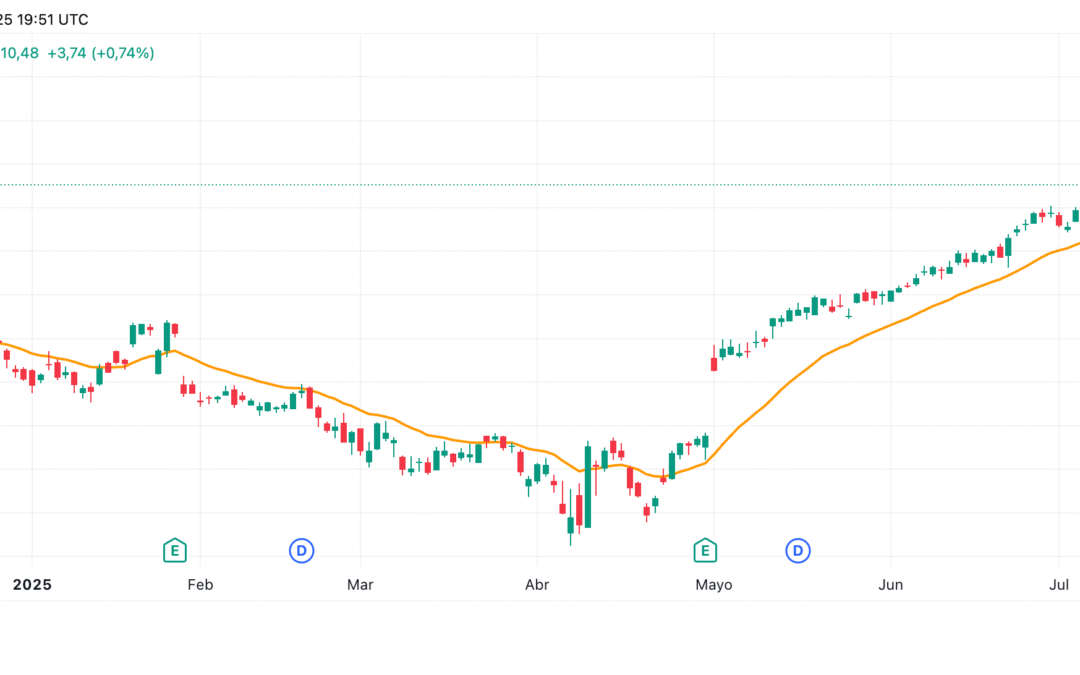Select the second green E badge on the timeline
Screen dimensions: 1080x675
[x=703, y=550]
